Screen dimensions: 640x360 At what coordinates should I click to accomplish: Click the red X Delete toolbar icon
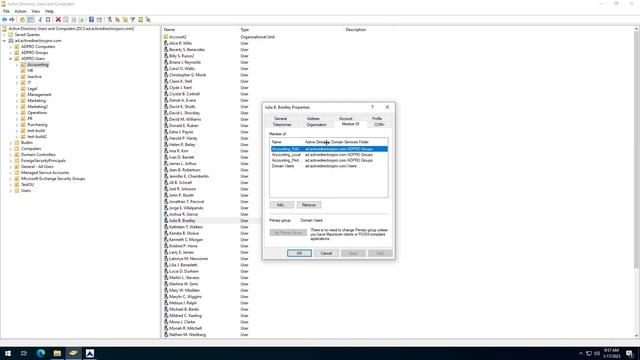pyautogui.click(x=58, y=20)
